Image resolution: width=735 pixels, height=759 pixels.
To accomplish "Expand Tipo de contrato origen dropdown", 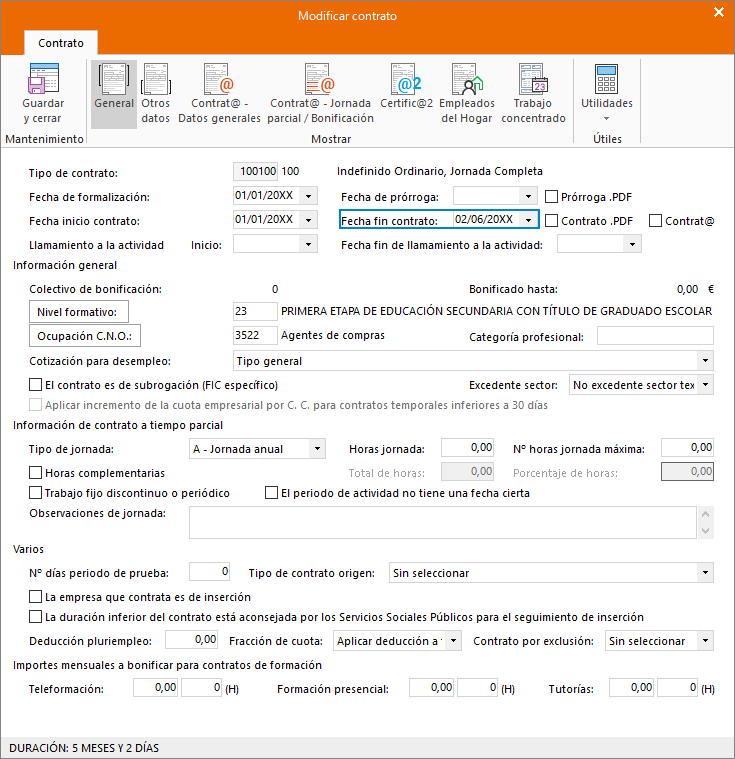I will (x=705, y=573).
